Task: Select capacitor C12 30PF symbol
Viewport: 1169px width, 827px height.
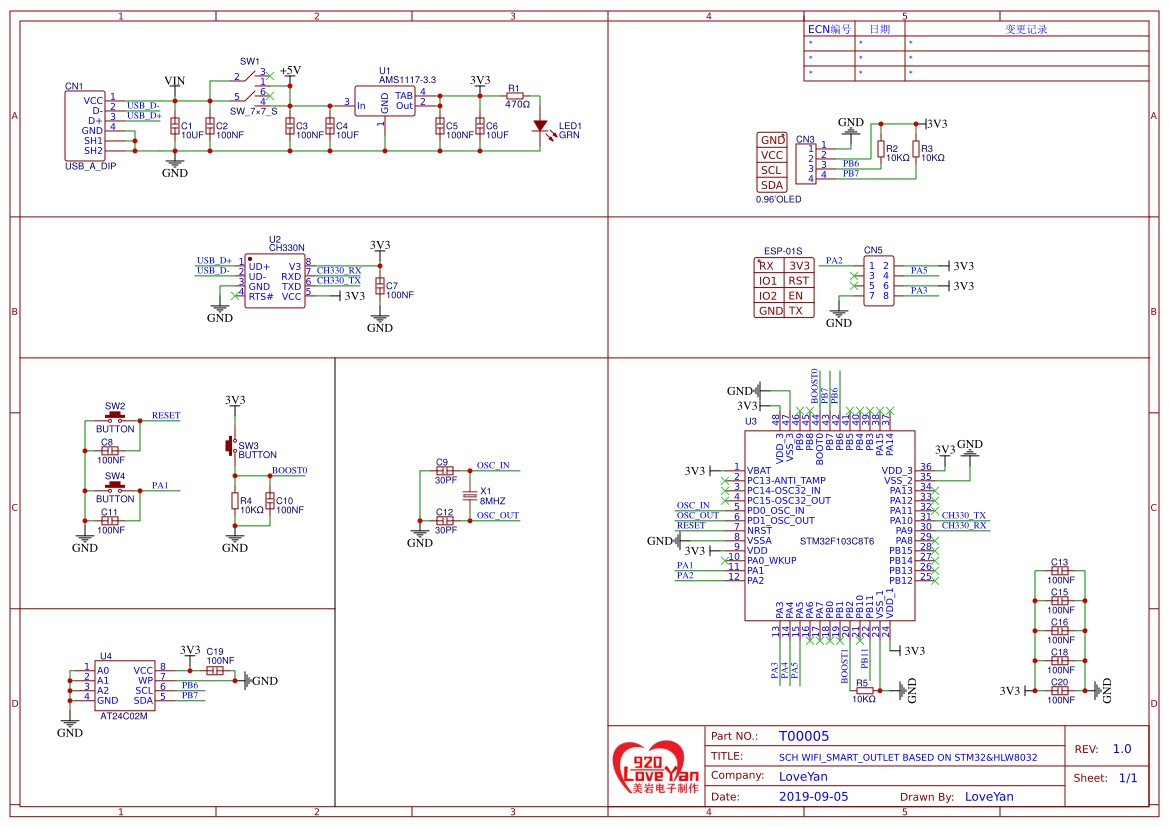Action: point(444,521)
